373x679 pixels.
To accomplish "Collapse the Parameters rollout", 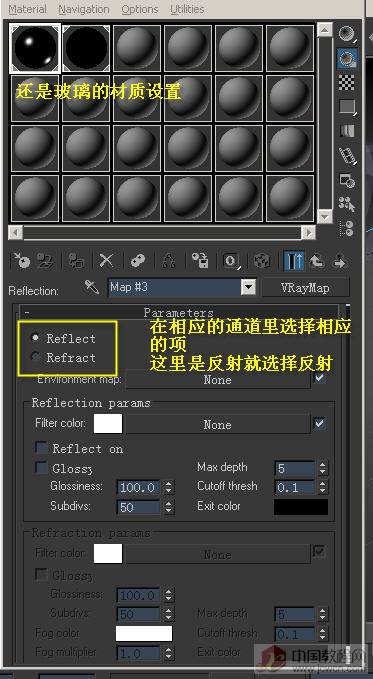I will tap(178, 312).
